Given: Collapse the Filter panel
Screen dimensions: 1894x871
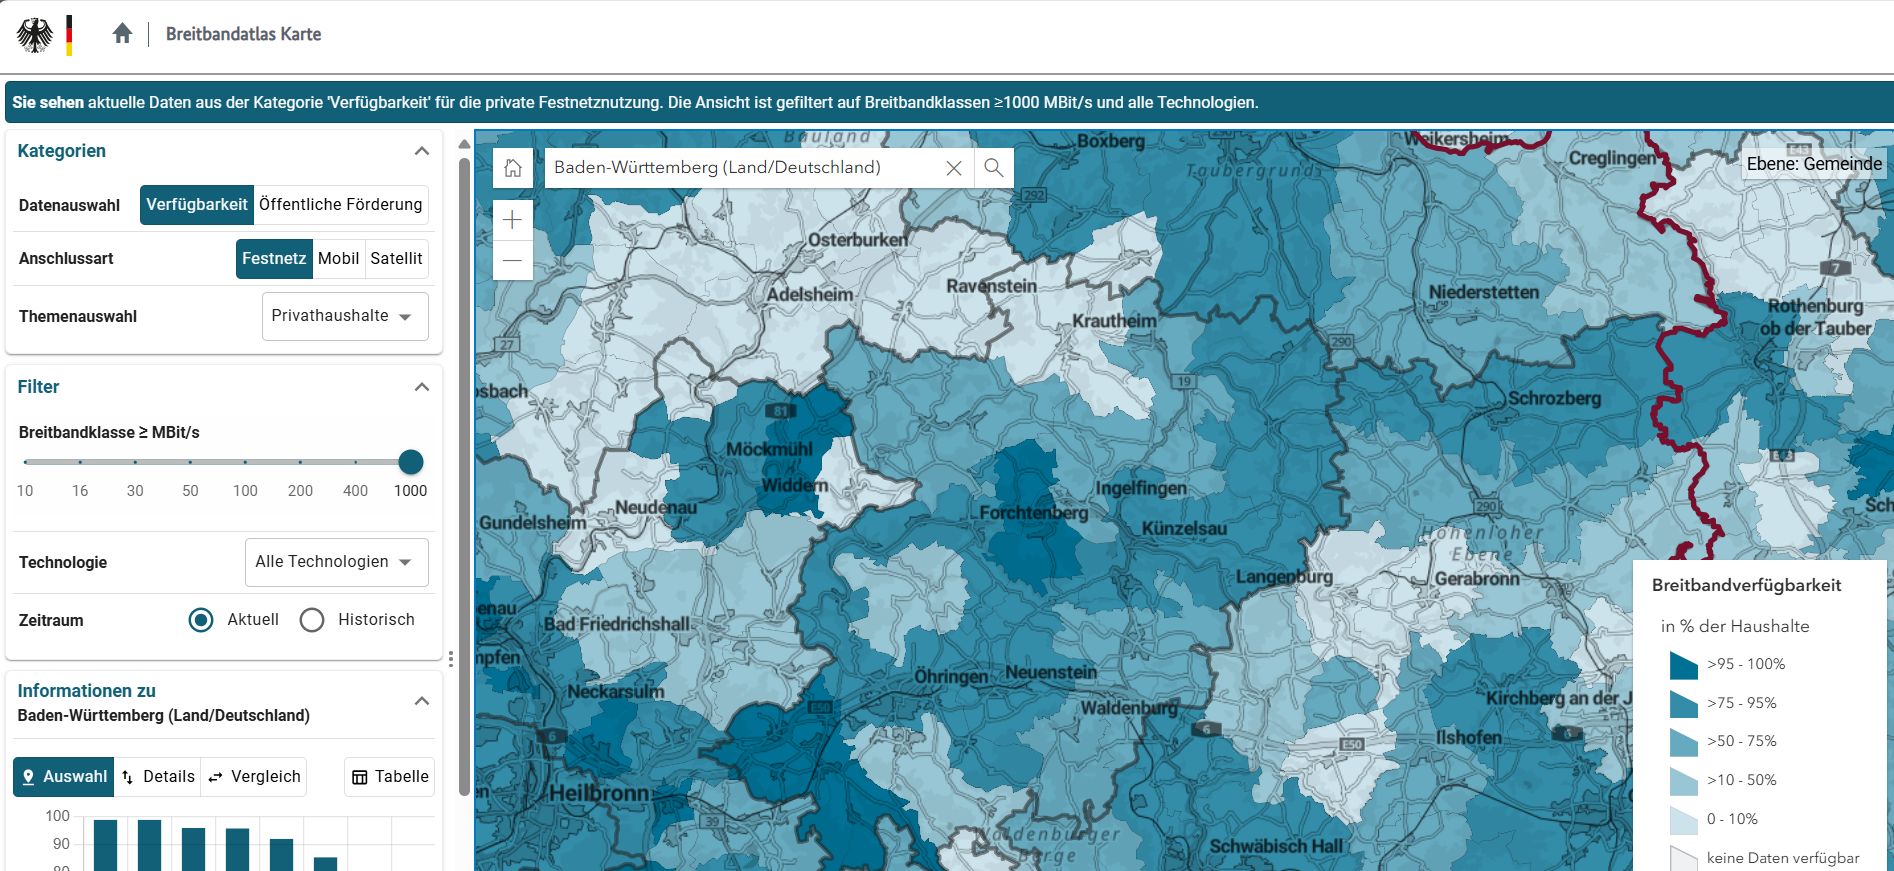Looking at the screenshot, I should click(422, 387).
